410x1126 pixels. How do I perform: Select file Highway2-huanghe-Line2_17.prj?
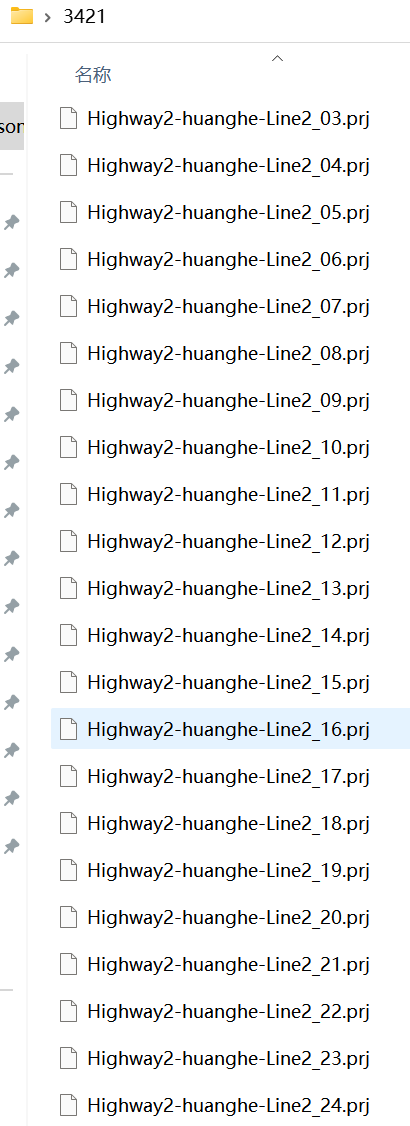[230, 776]
